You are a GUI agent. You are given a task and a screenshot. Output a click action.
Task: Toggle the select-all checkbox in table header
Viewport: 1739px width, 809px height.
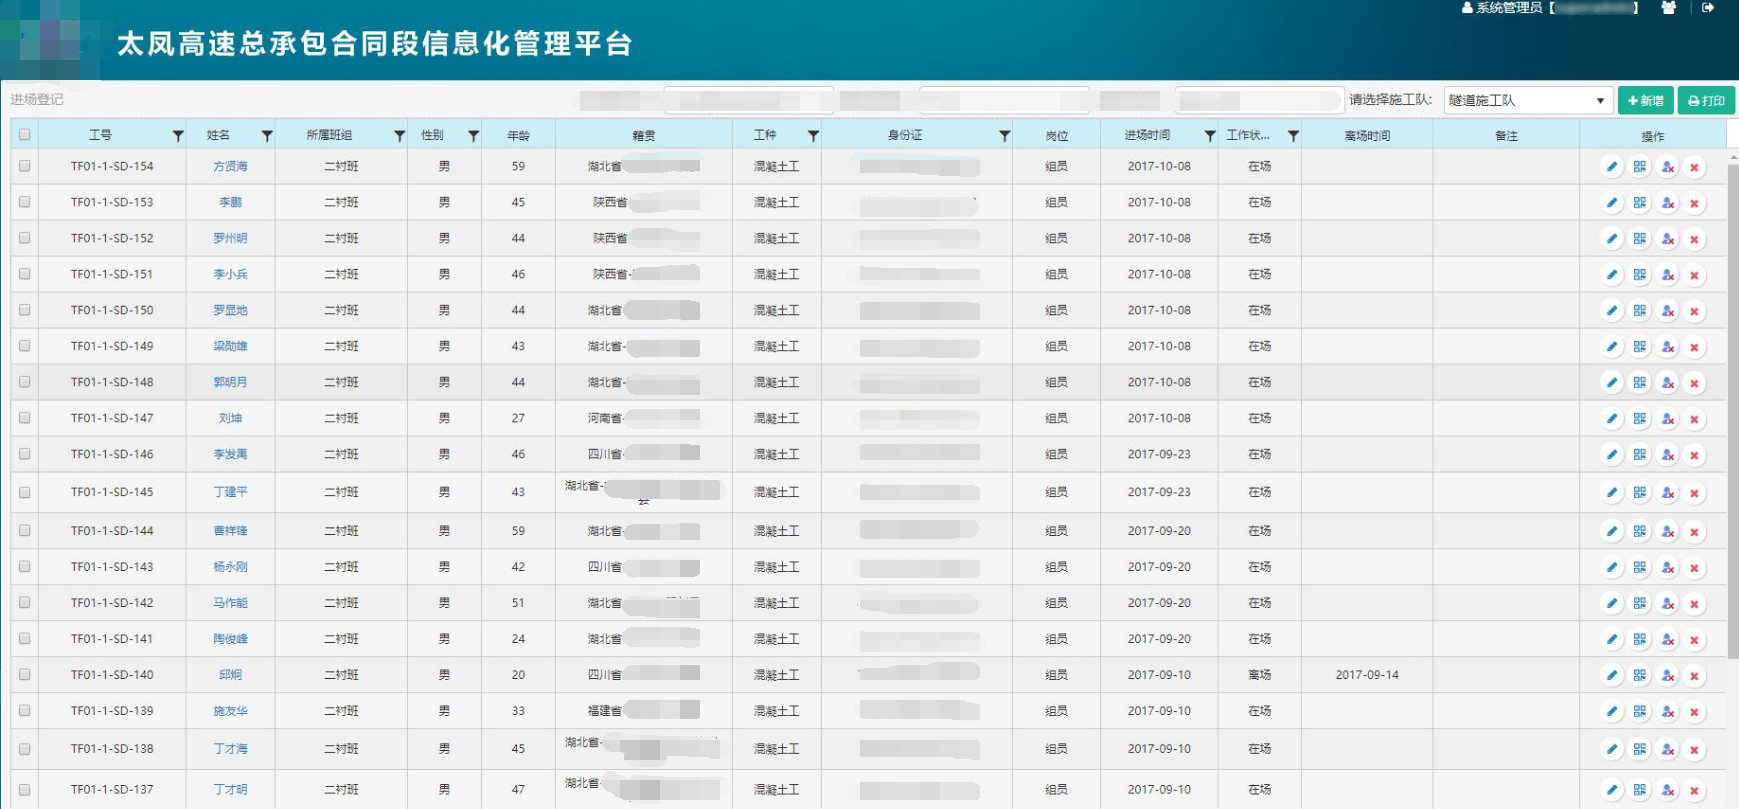pyautogui.click(x=25, y=134)
